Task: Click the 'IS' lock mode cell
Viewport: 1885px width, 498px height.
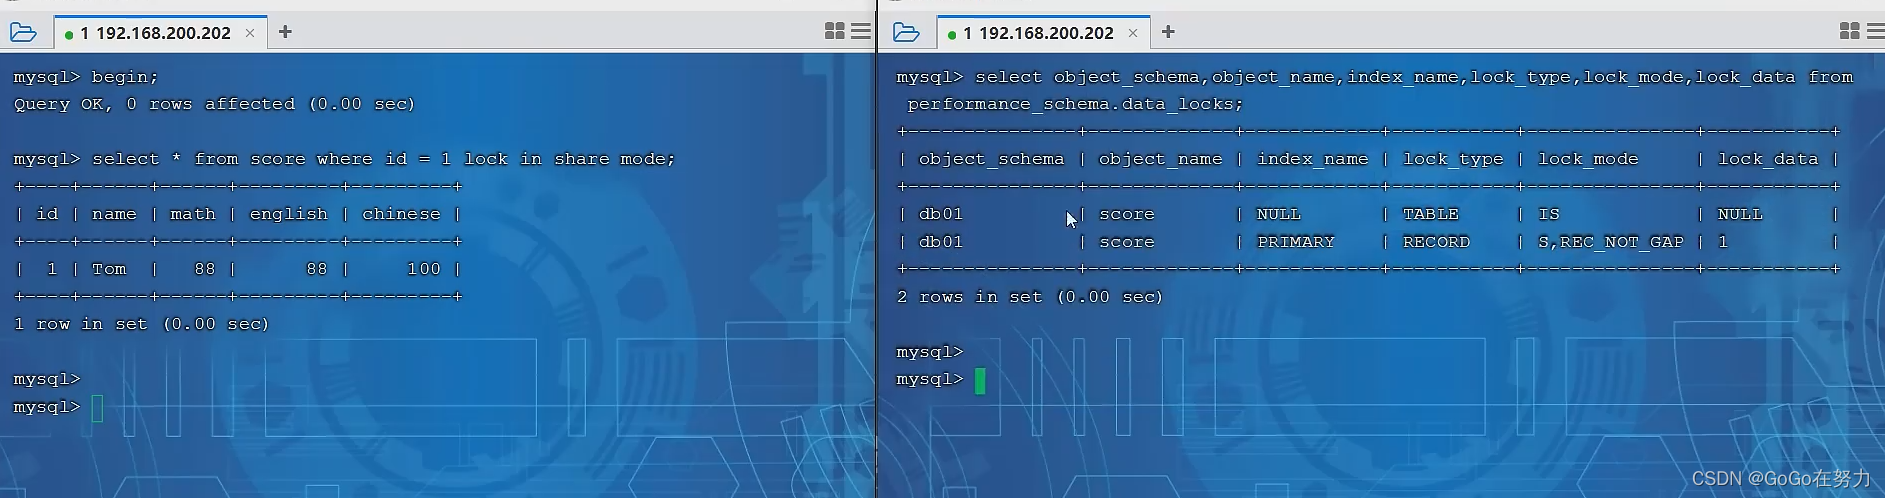Action: 1548,214
